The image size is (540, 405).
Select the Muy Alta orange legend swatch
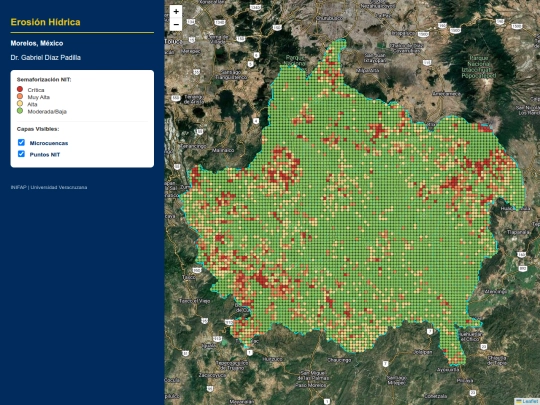click(20, 96)
